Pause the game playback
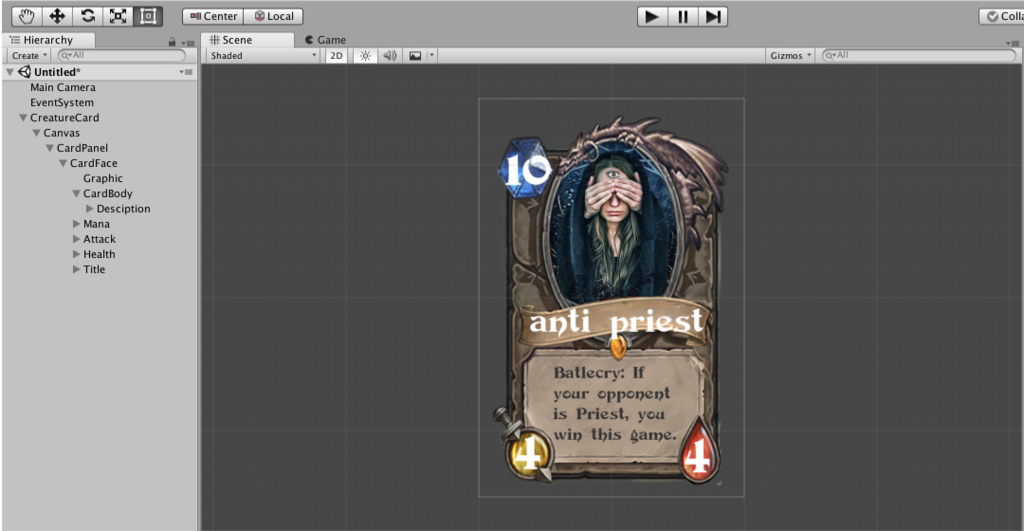The height and width of the screenshot is (531, 1024). [x=682, y=16]
